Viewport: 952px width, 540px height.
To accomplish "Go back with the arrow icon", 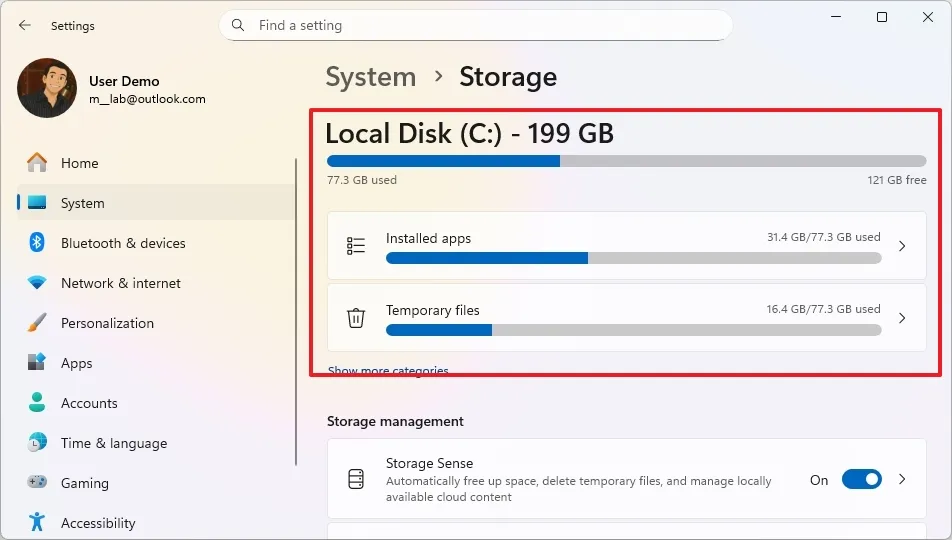I will [24, 26].
